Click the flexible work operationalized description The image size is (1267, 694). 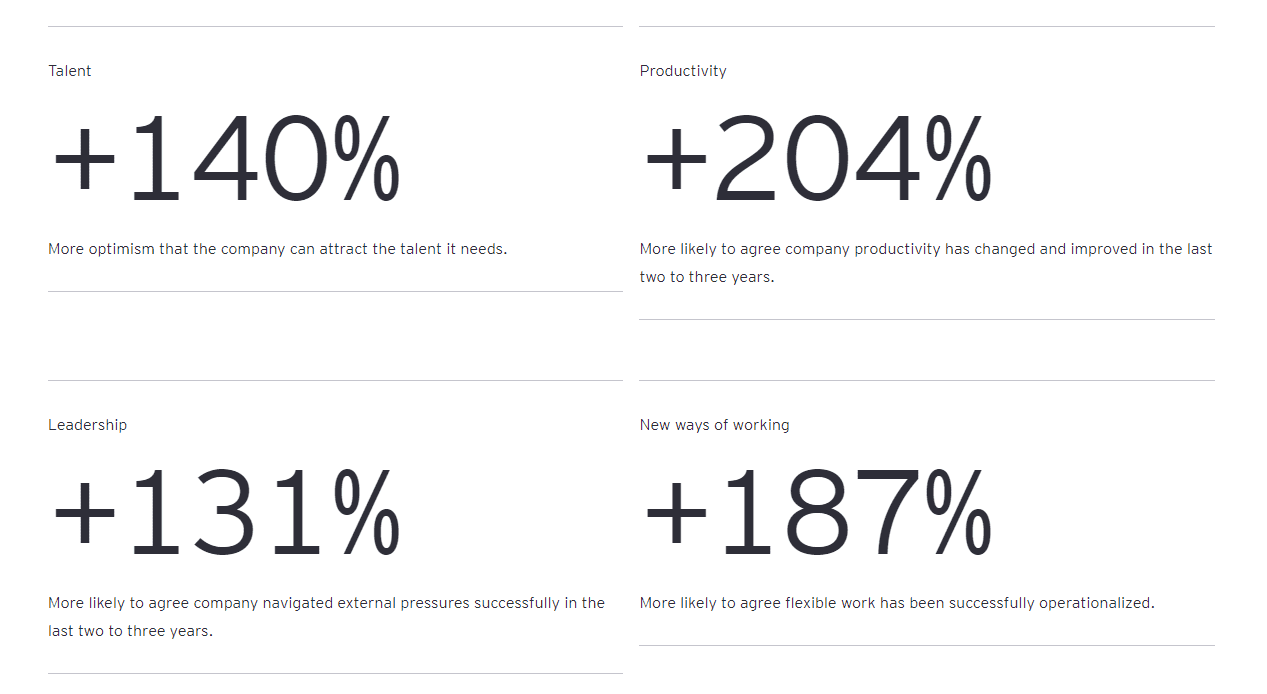click(x=897, y=603)
